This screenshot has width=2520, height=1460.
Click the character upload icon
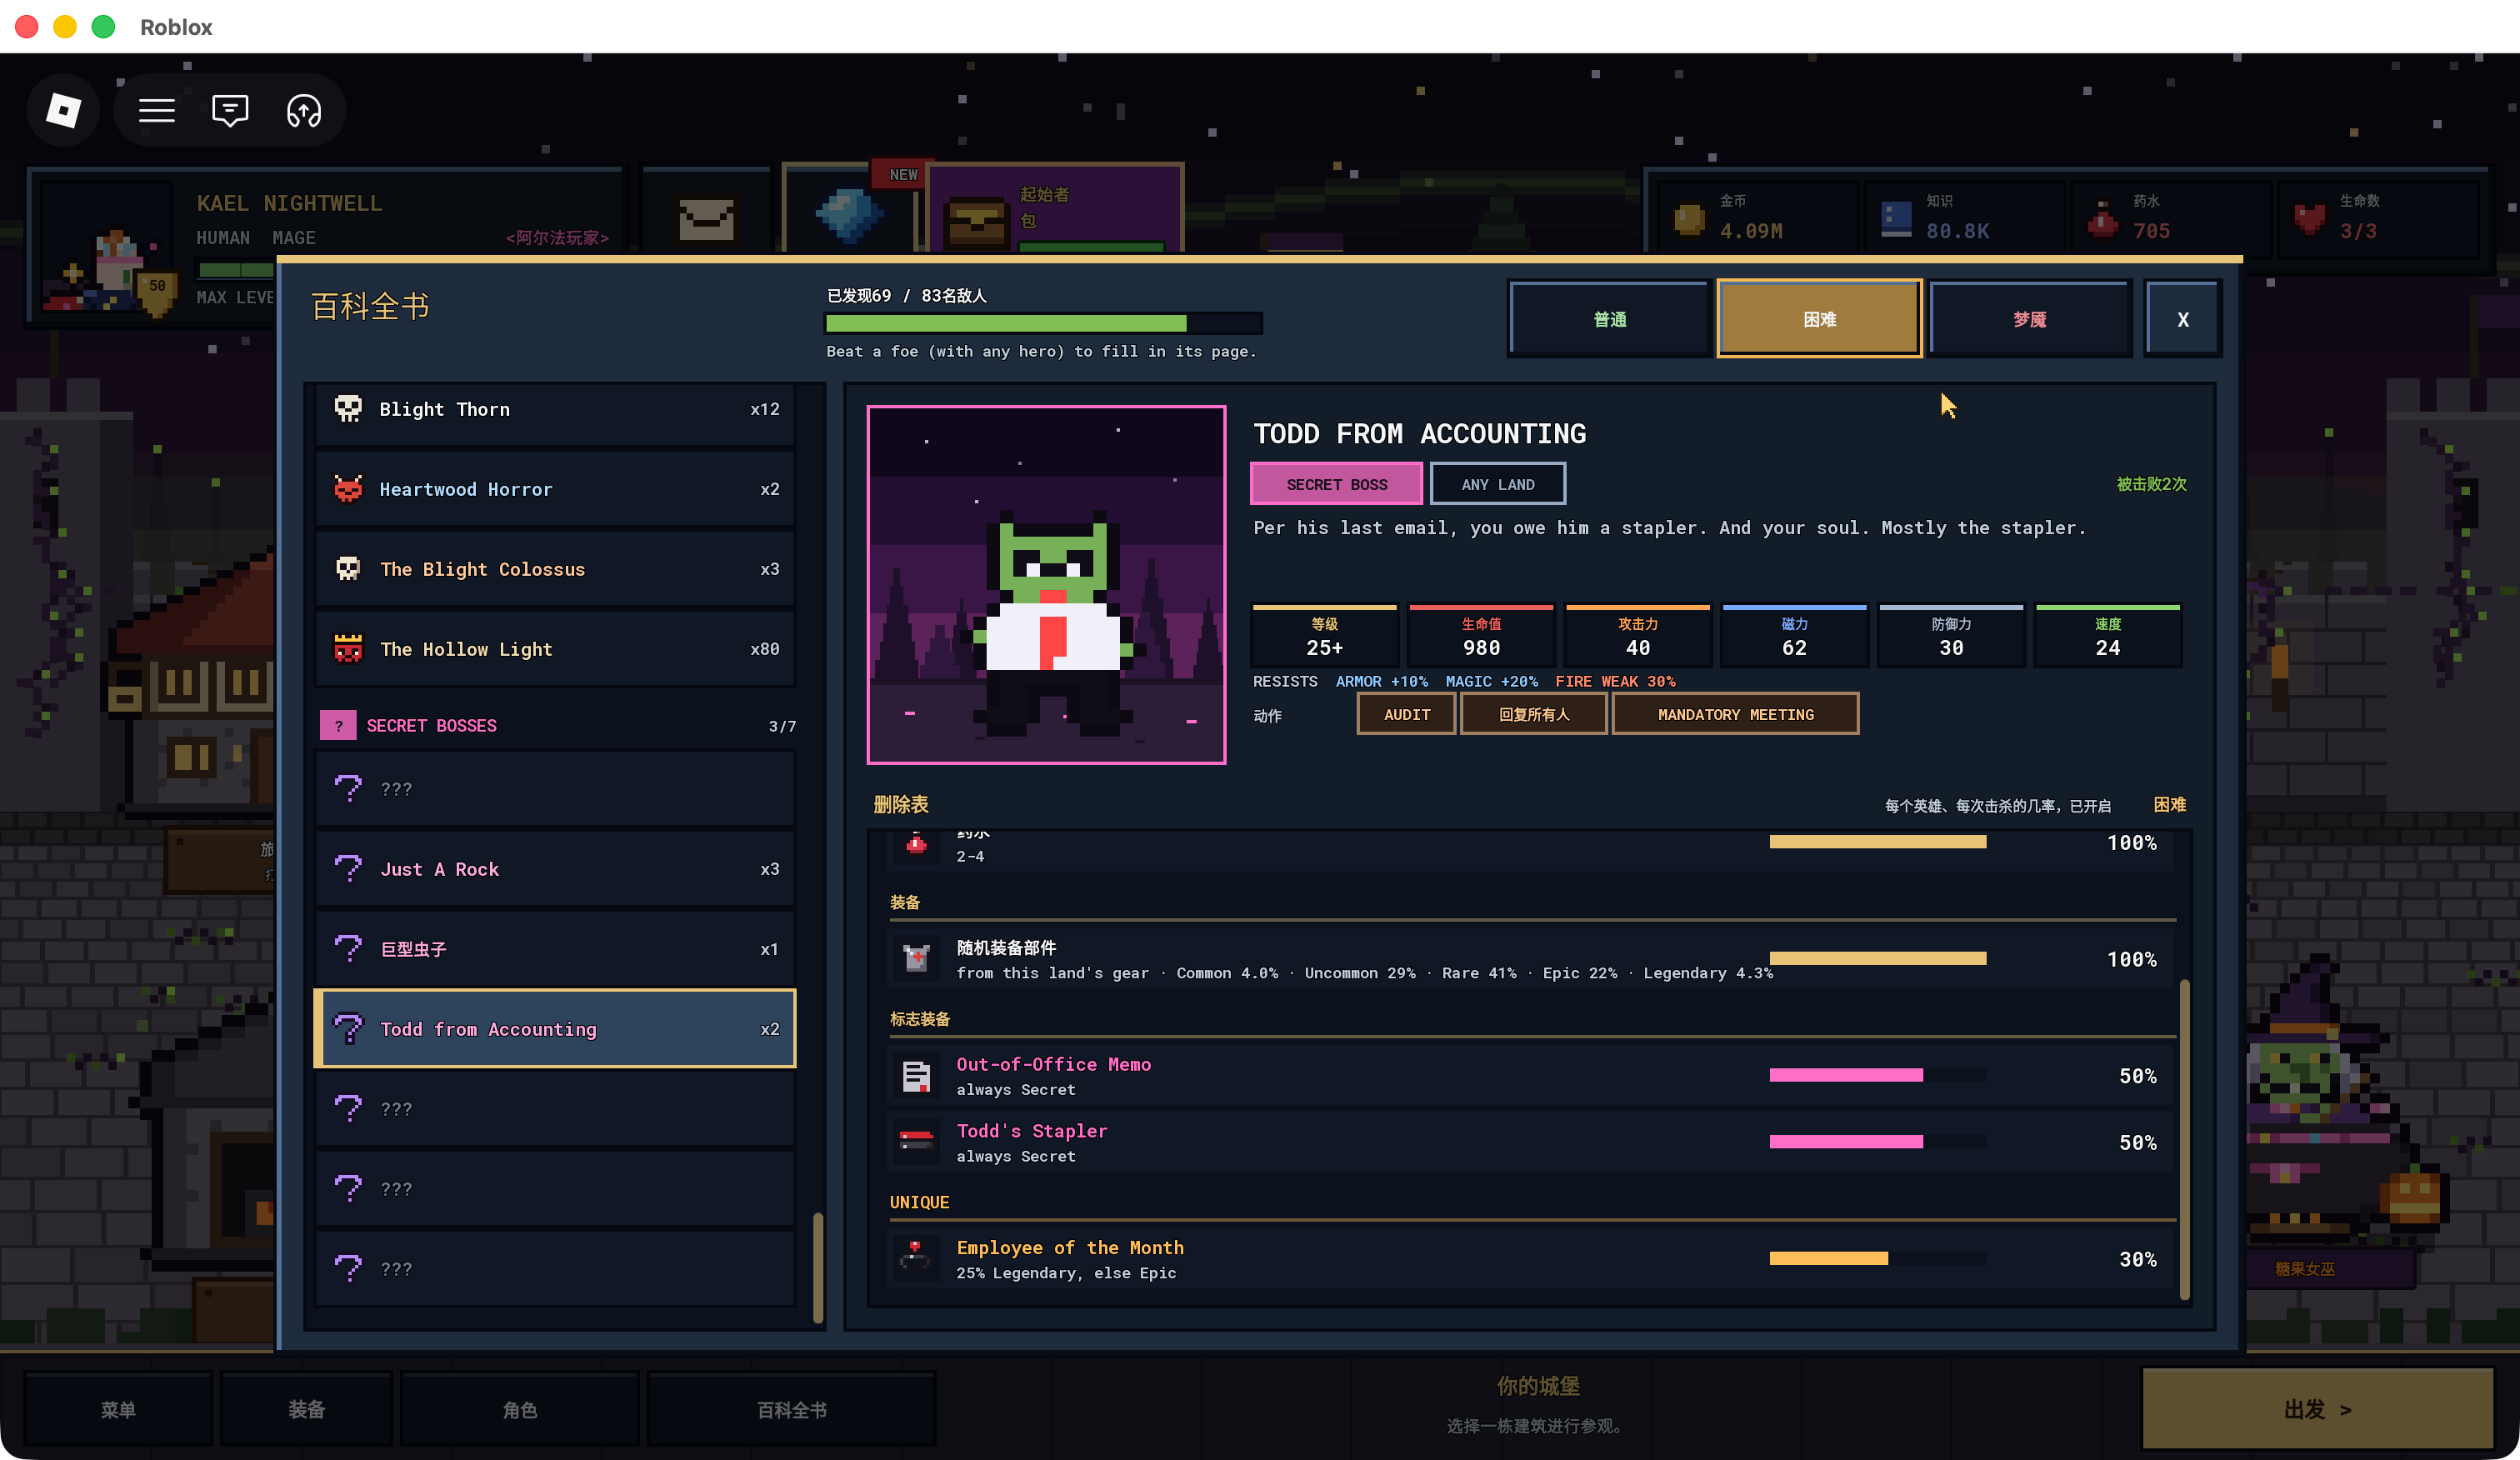click(304, 110)
